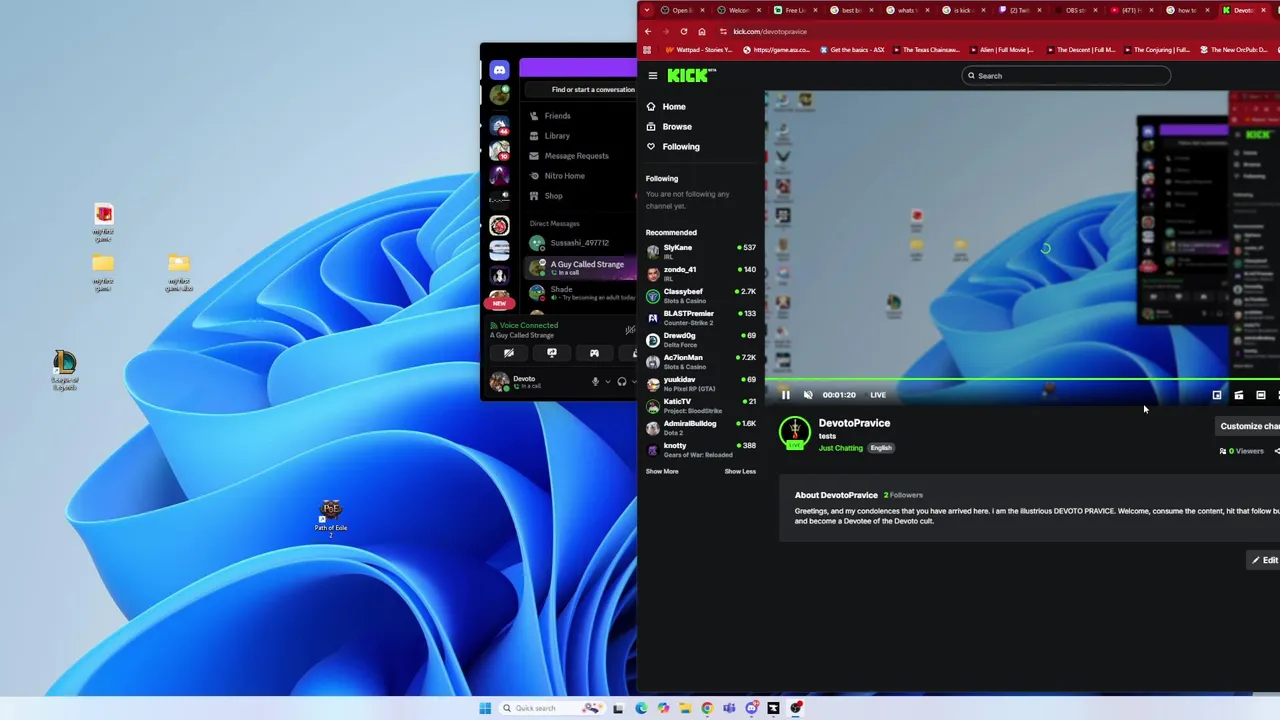This screenshot has height=720, width=1280.
Task: Open Nitro Home in Discord
Action: click(578, 176)
